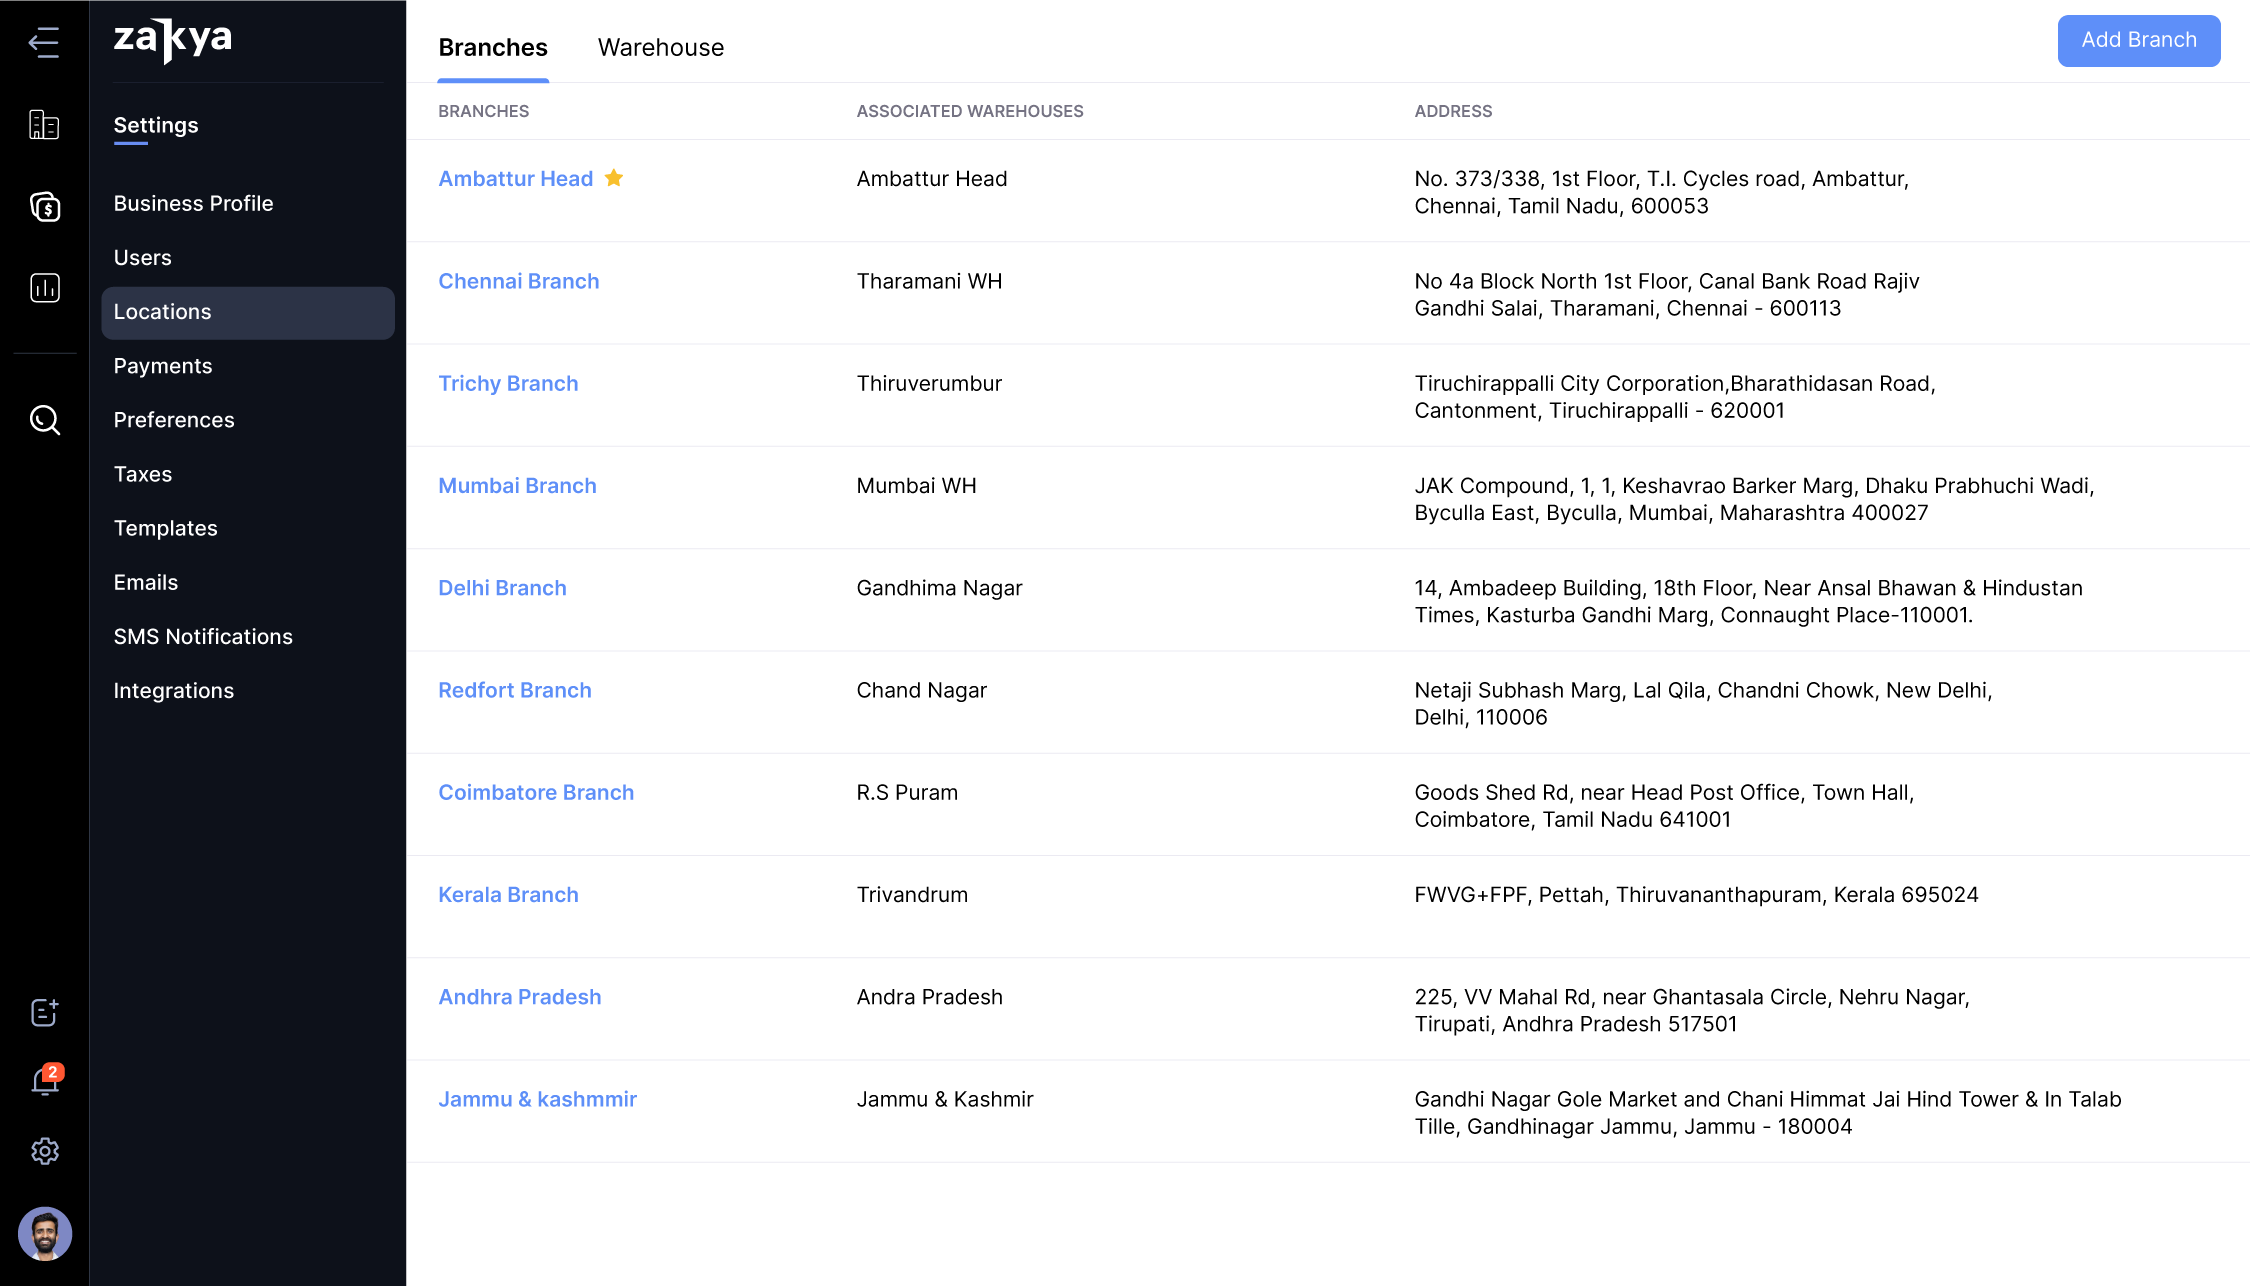The height and width of the screenshot is (1286, 2250).
Task: Switch to the Warehouse tab
Action: (x=660, y=47)
